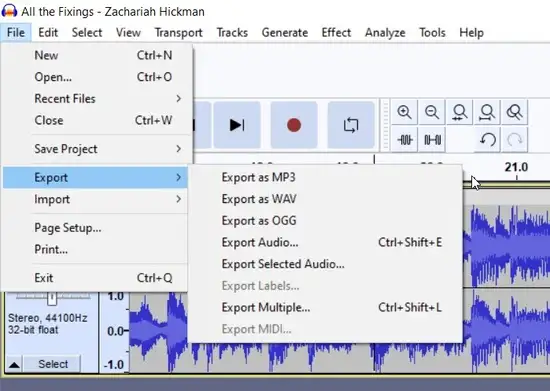
Task: Select Export Selected Audio... option
Action: [x=325, y=264]
